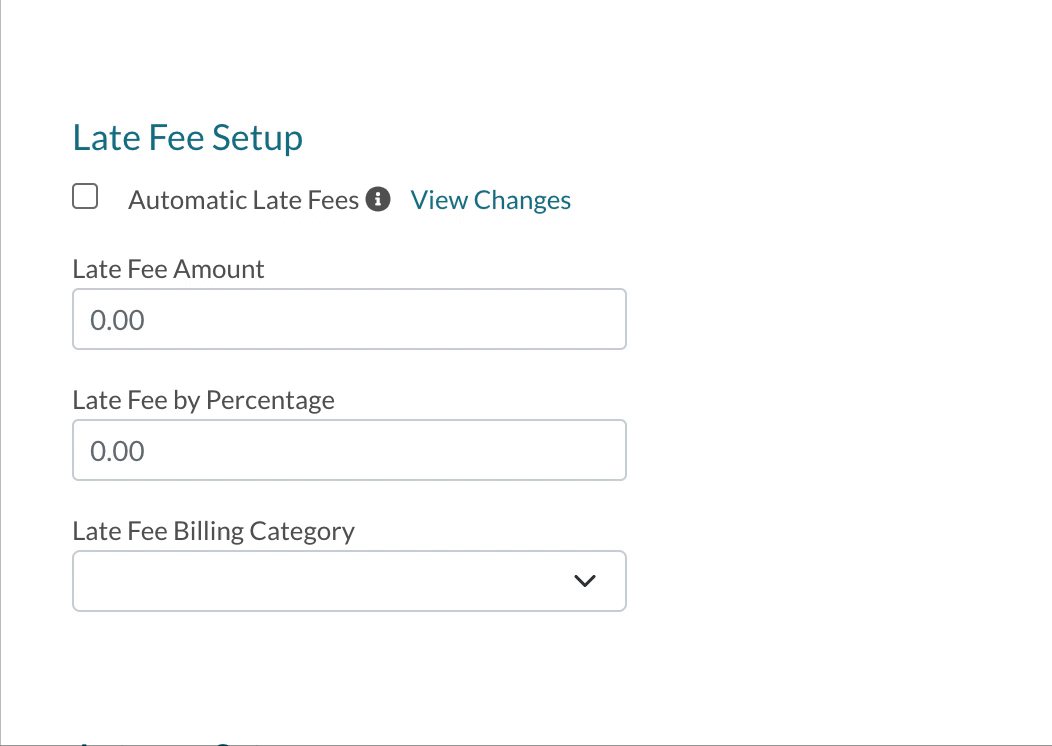
Task: Click the "Late Fee Billing Category" label
Action: (x=213, y=530)
